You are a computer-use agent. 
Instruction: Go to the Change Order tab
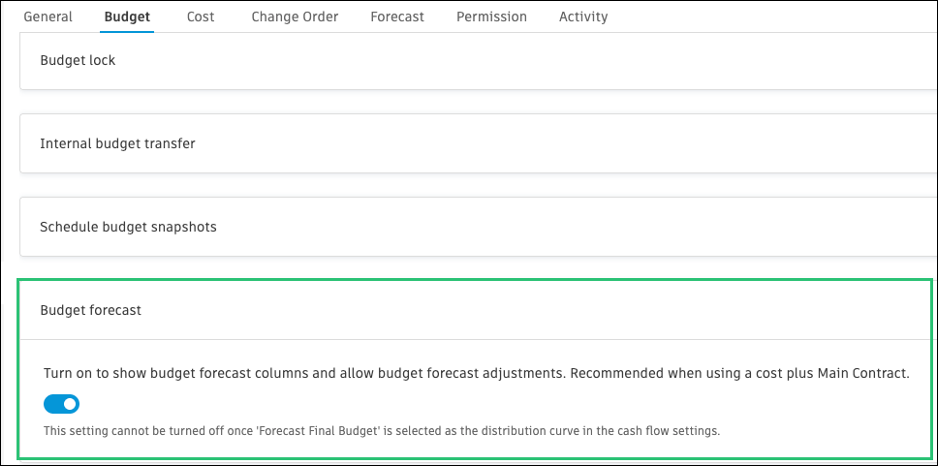click(x=294, y=17)
